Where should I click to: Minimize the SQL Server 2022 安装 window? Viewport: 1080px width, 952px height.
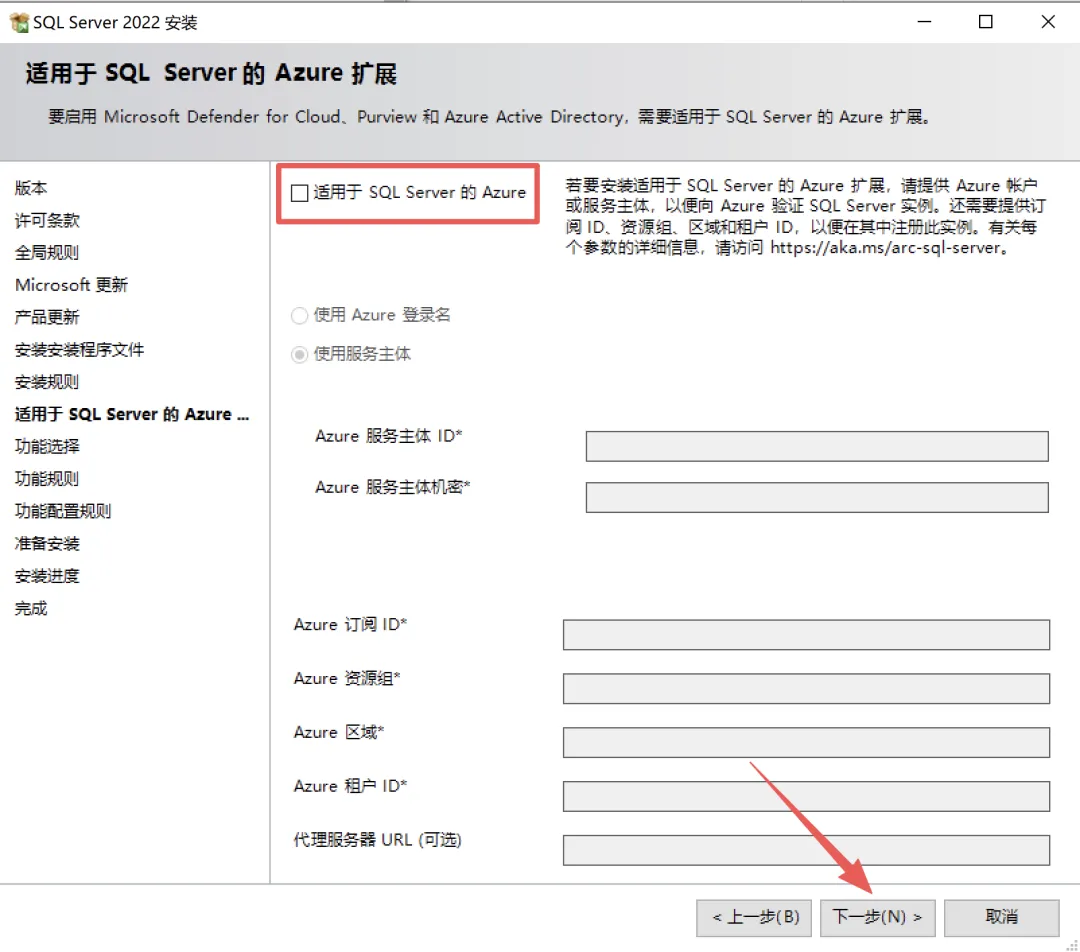(924, 22)
